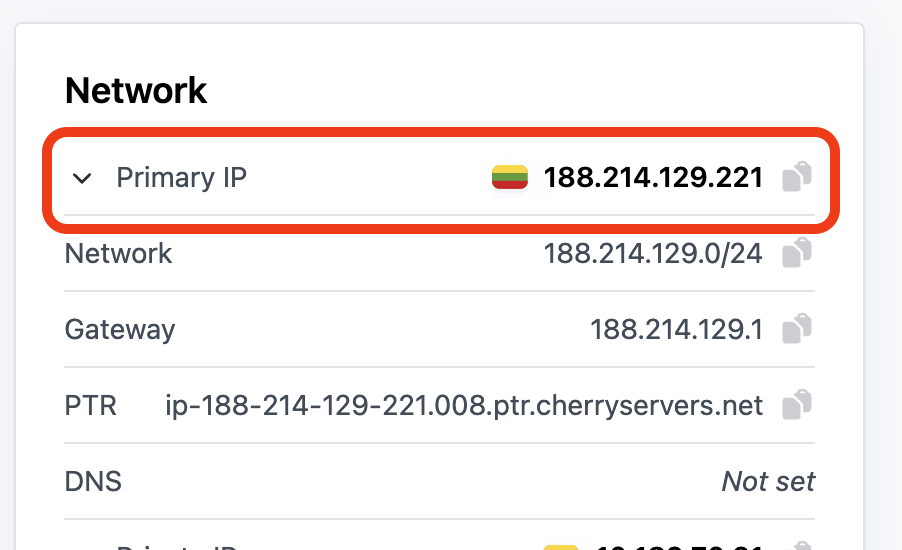Copy the Network 188.214.129.0/24 value
Viewport: 902px width, 550px height.
pyautogui.click(x=796, y=253)
